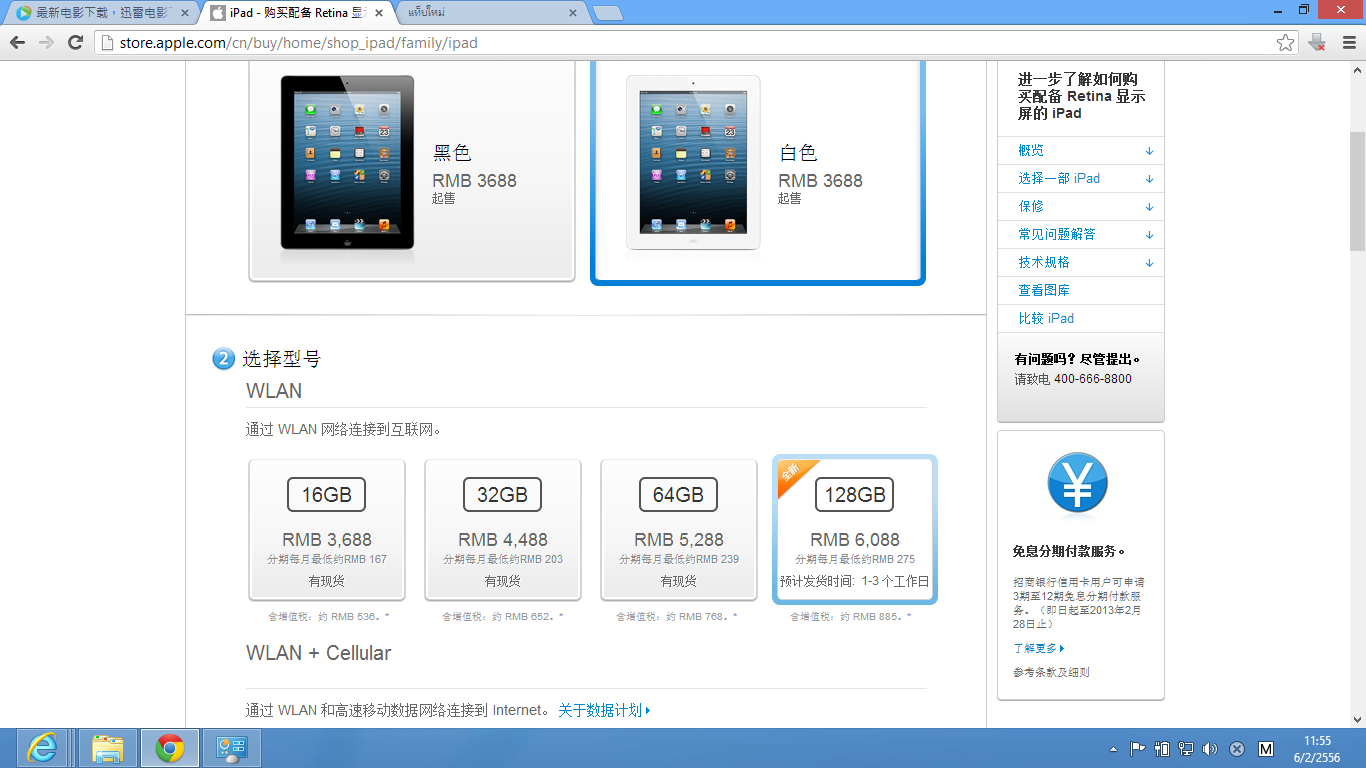Image resolution: width=1366 pixels, height=768 pixels.
Task: Open the network connection tray icon
Action: pyautogui.click(x=1186, y=749)
